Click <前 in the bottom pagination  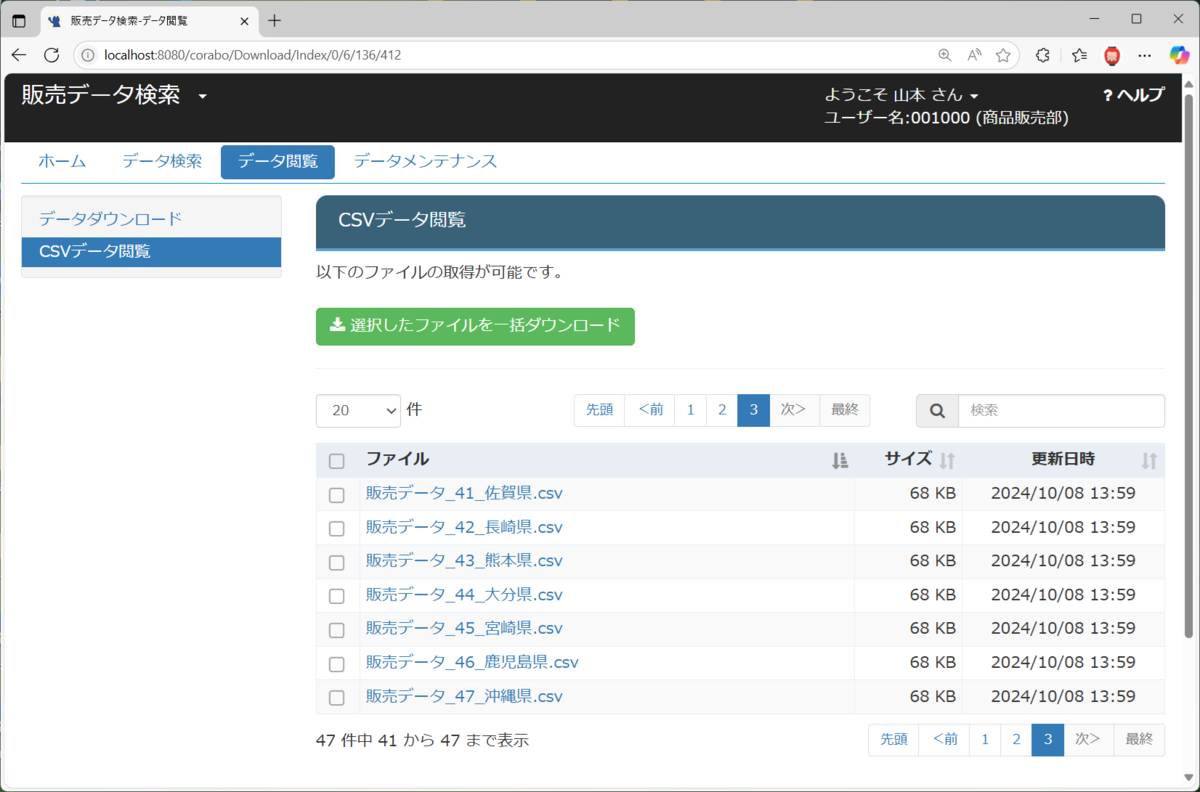(x=945, y=740)
